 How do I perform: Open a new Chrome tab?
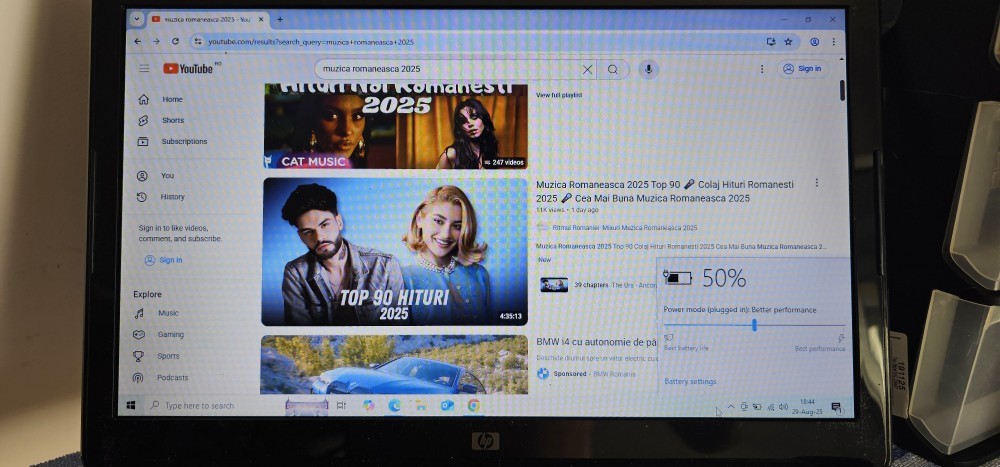(x=280, y=19)
